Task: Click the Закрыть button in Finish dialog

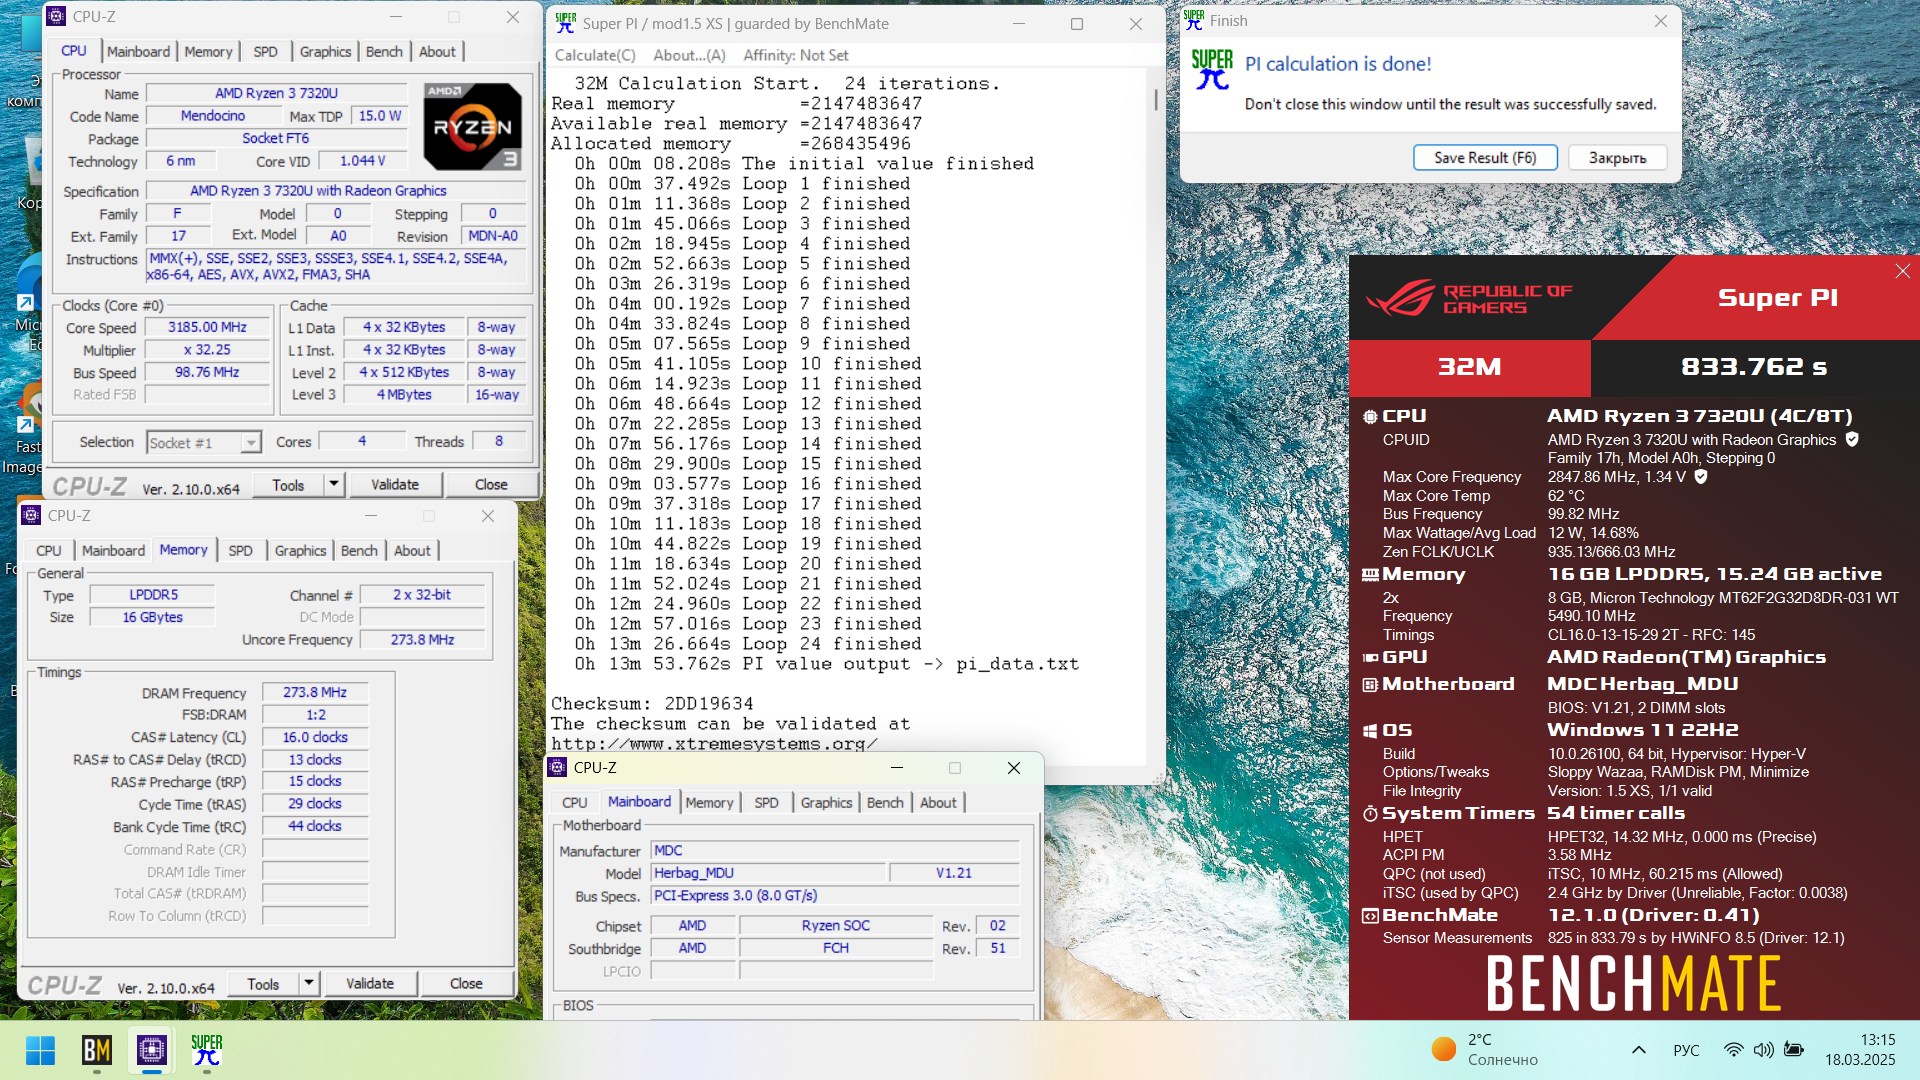Action: (1617, 158)
